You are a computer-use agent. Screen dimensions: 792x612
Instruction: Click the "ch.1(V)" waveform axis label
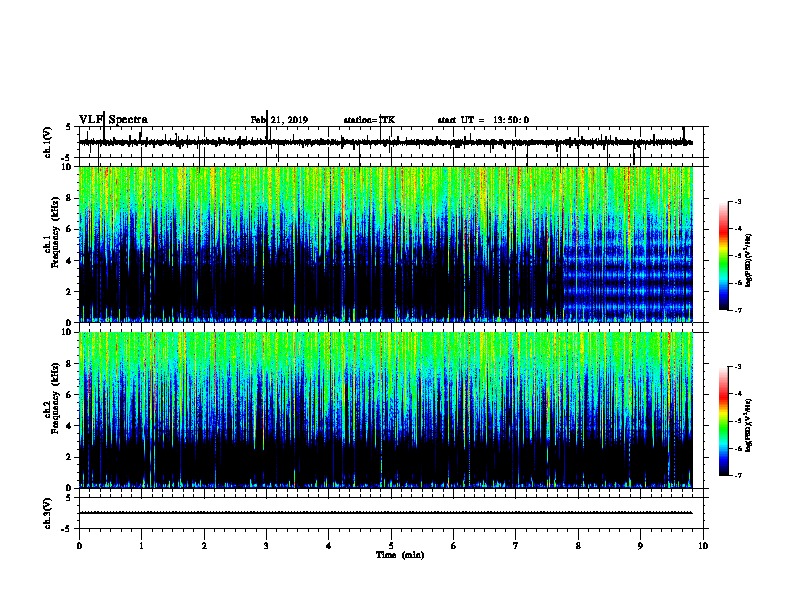[48, 142]
